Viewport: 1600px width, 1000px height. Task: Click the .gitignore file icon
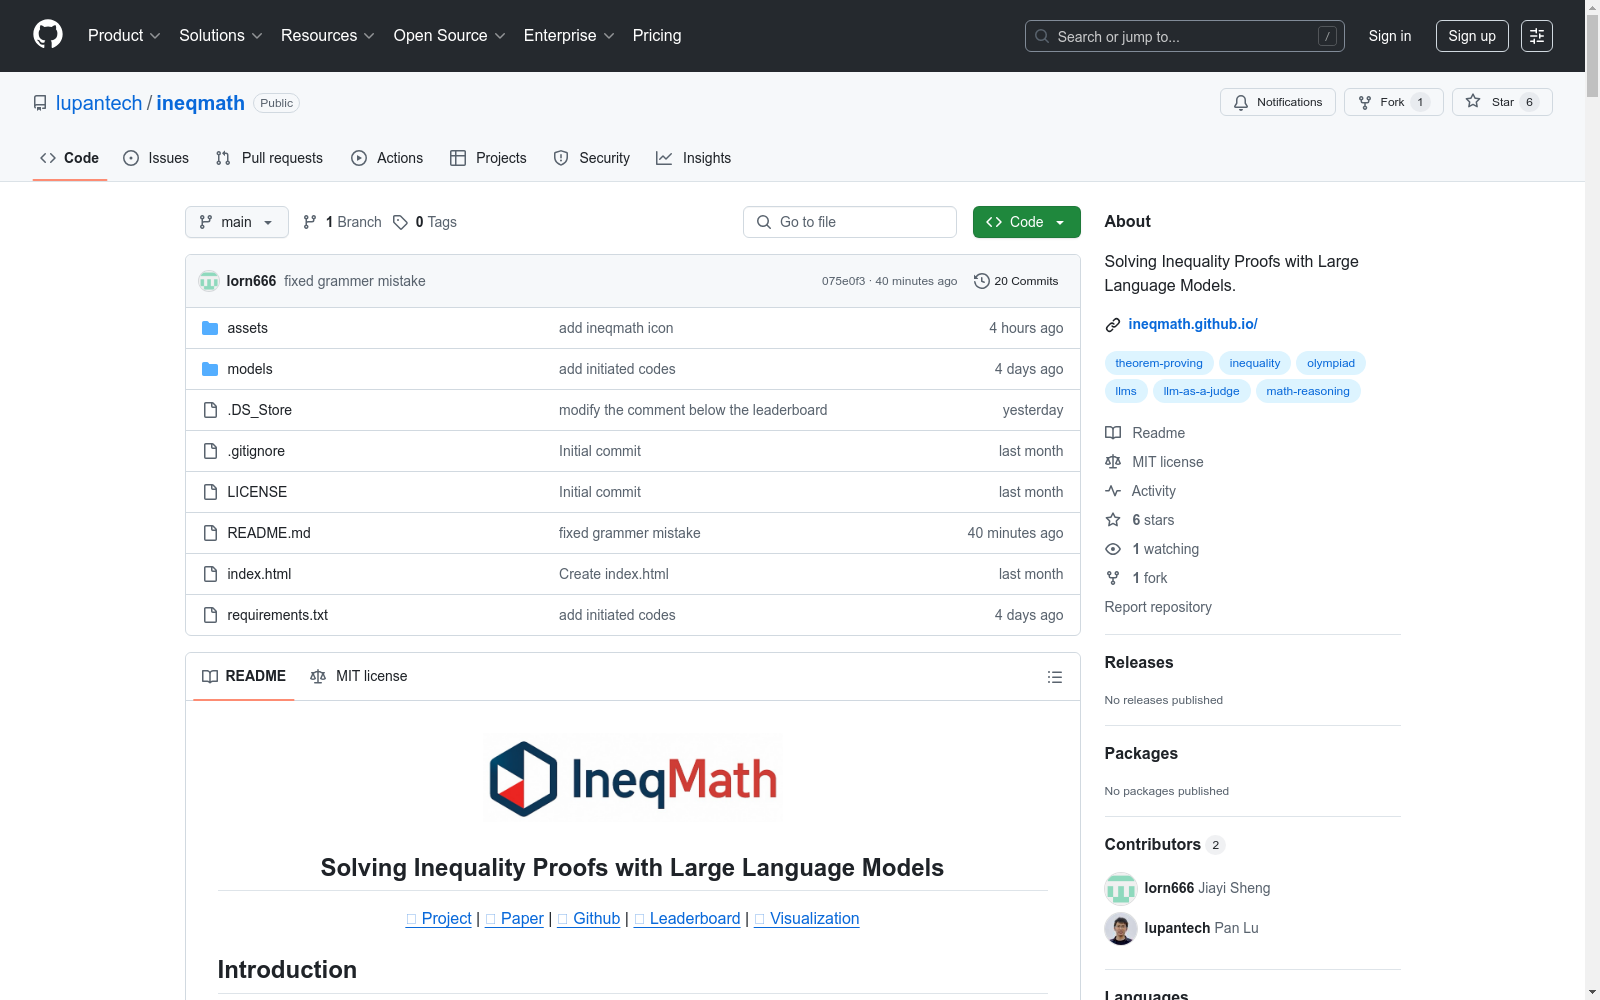pos(210,451)
